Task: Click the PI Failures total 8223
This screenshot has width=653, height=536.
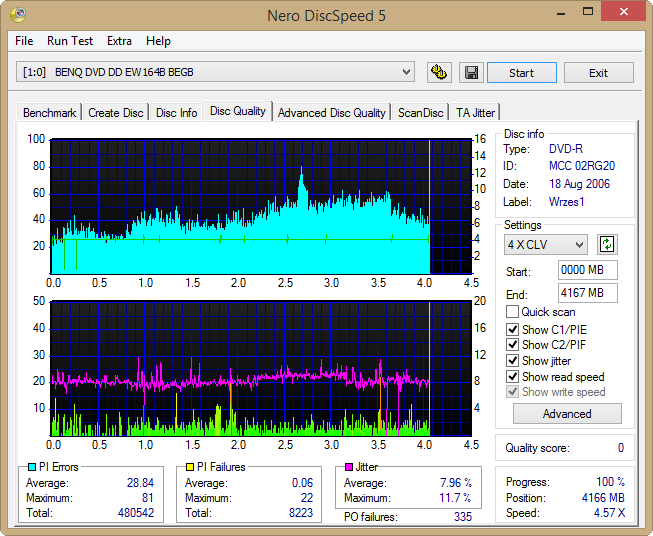Action: tap(301, 513)
